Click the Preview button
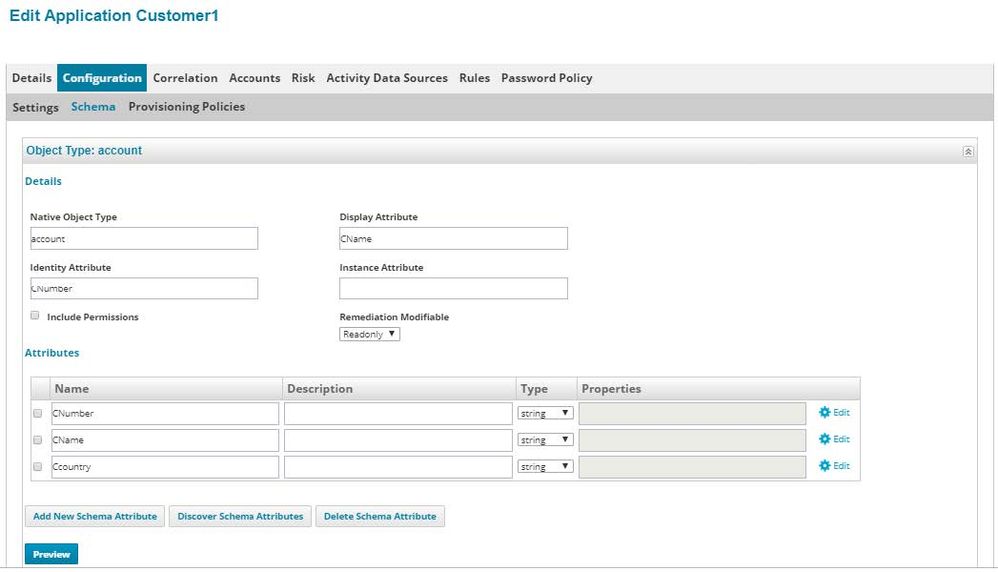Image resolution: width=998 pixels, height=572 pixels. [51, 554]
